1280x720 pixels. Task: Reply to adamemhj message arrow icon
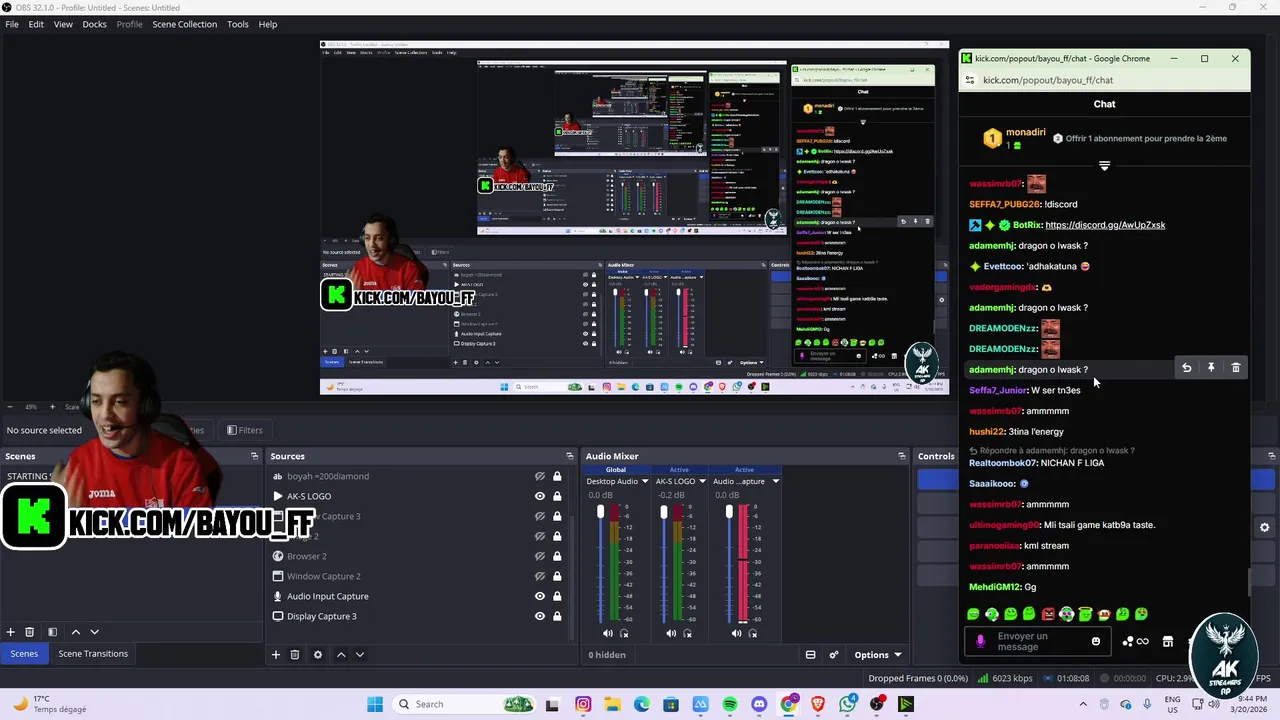pos(1187,368)
